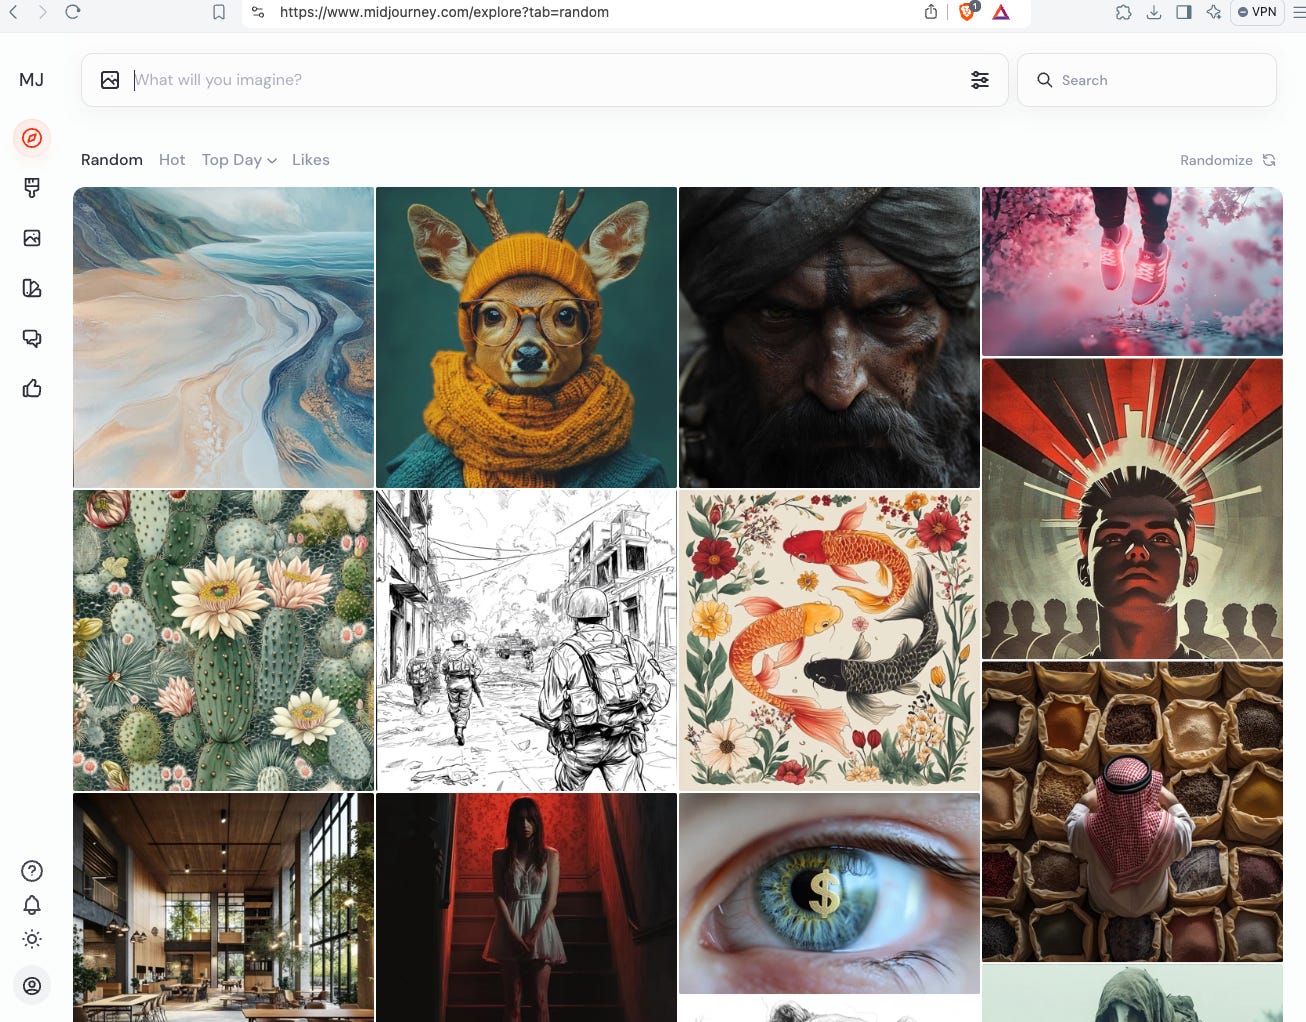Open browser extensions puzzle icon
The image size is (1306, 1022).
click(x=1124, y=12)
